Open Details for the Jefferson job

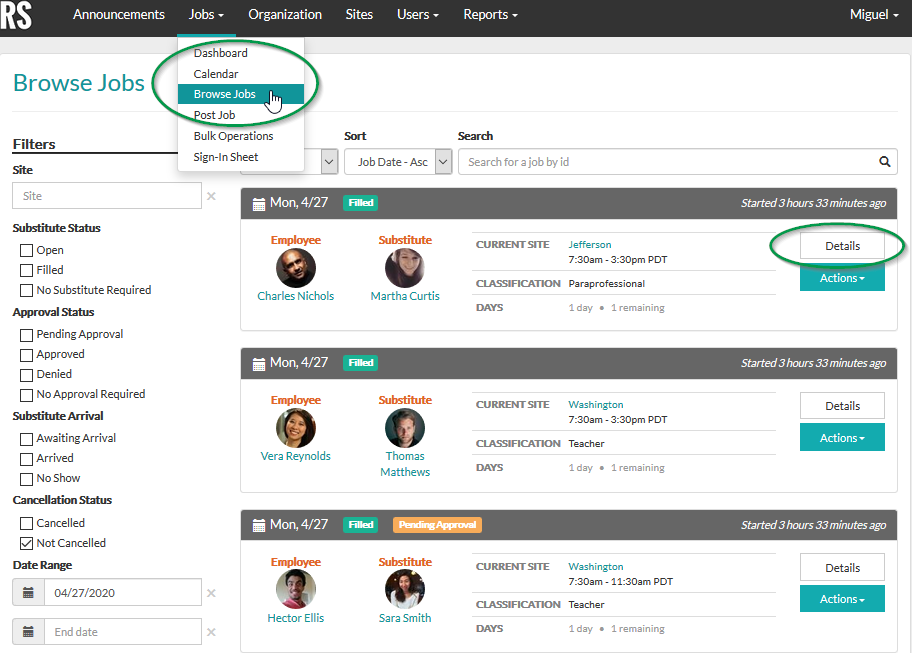click(x=842, y=246)
